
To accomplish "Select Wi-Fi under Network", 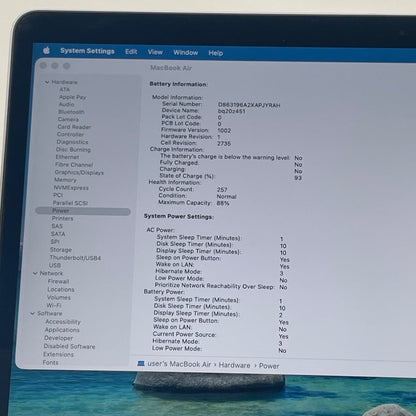I will tap(54, 305).
